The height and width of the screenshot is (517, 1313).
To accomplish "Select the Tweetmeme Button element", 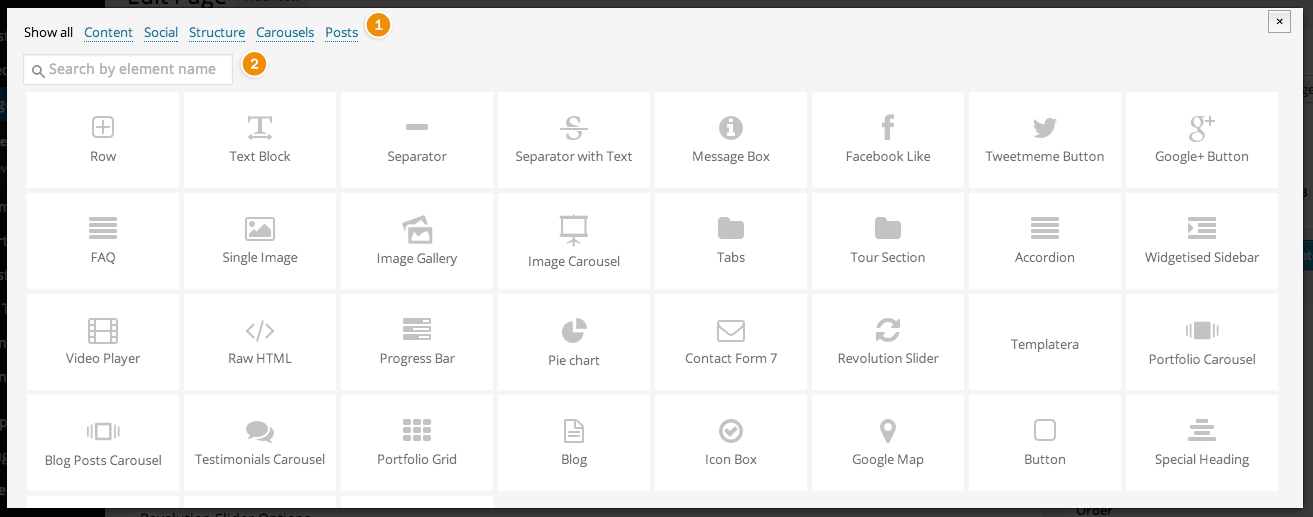I will coord(1045,139).
